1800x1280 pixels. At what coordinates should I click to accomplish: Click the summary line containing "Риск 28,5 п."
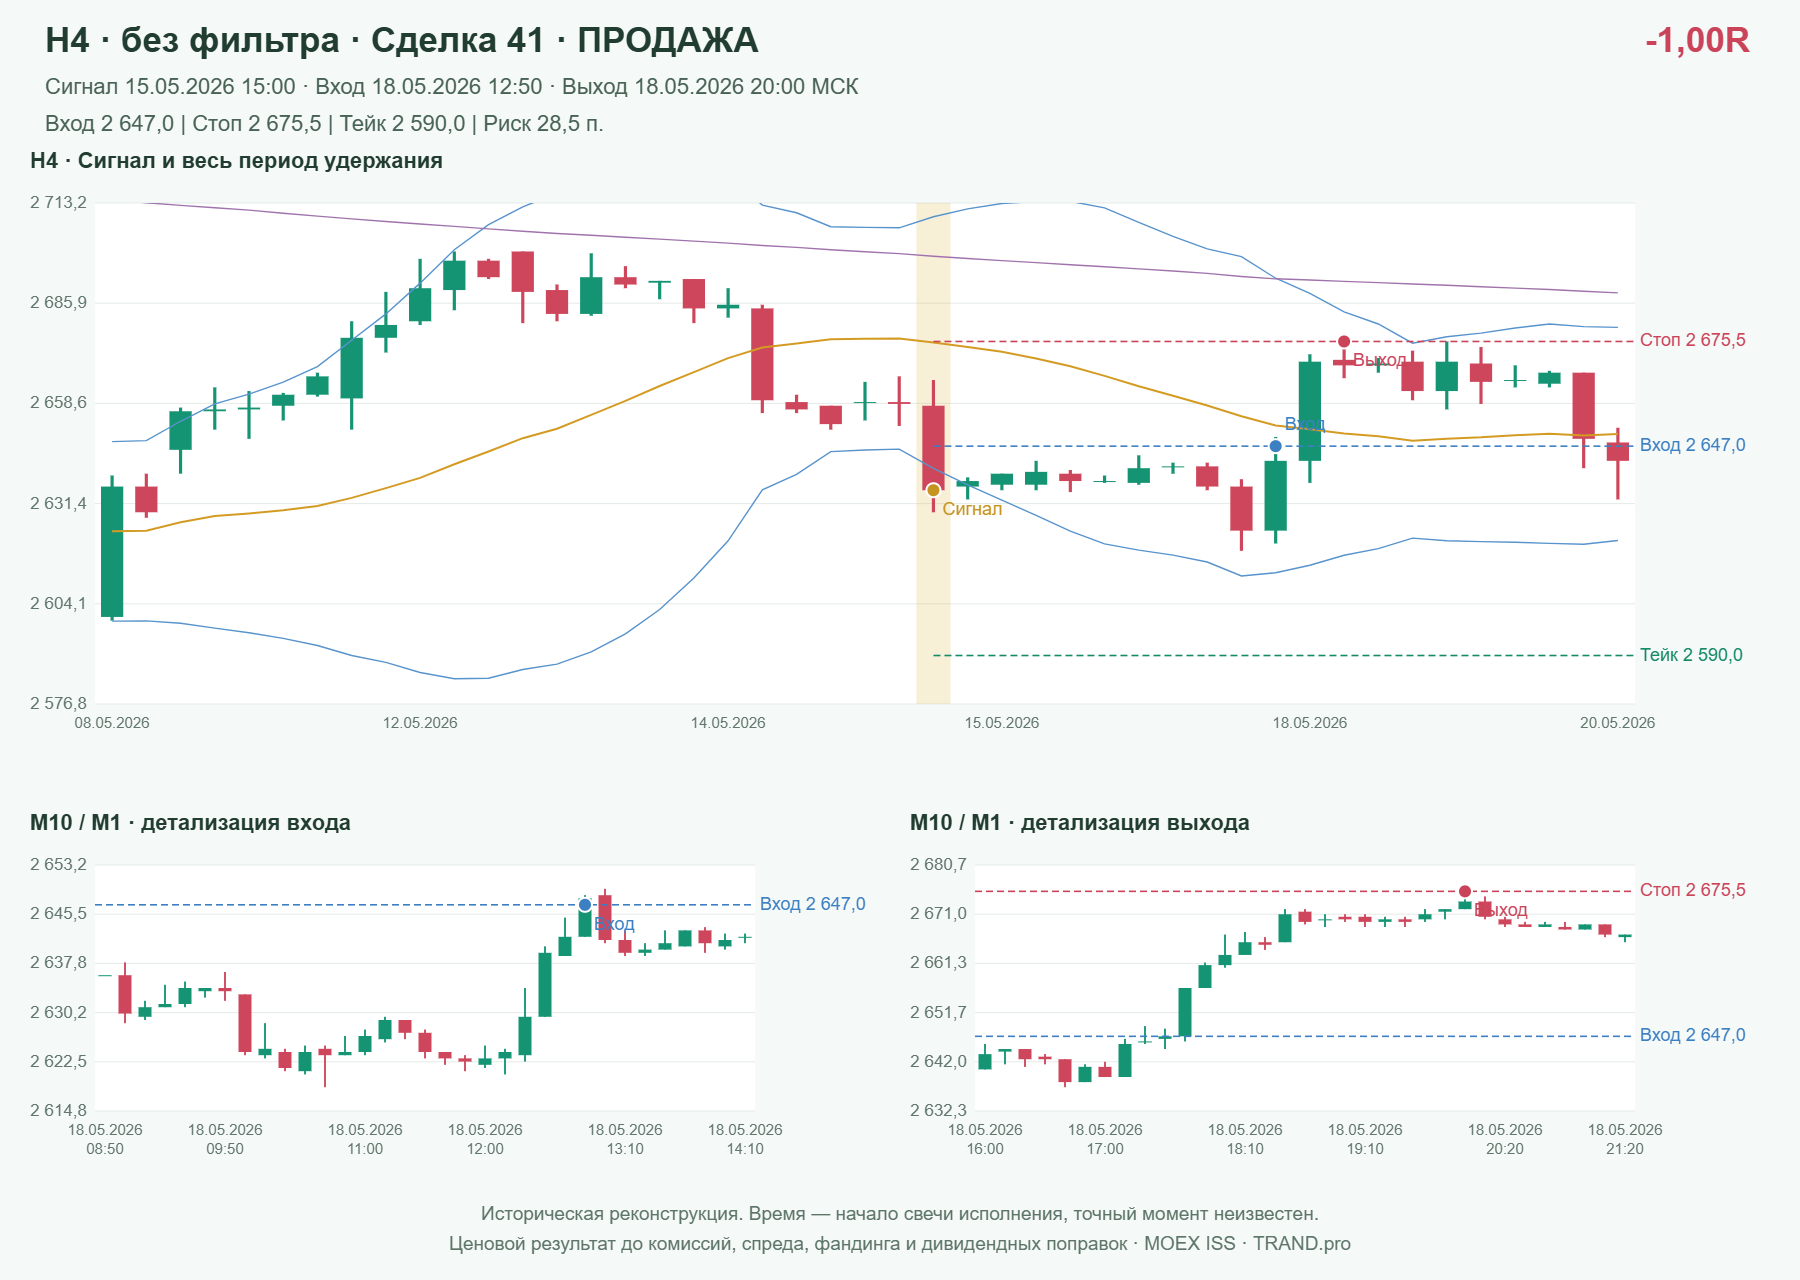pyautogui.click(x=324, y=124)
